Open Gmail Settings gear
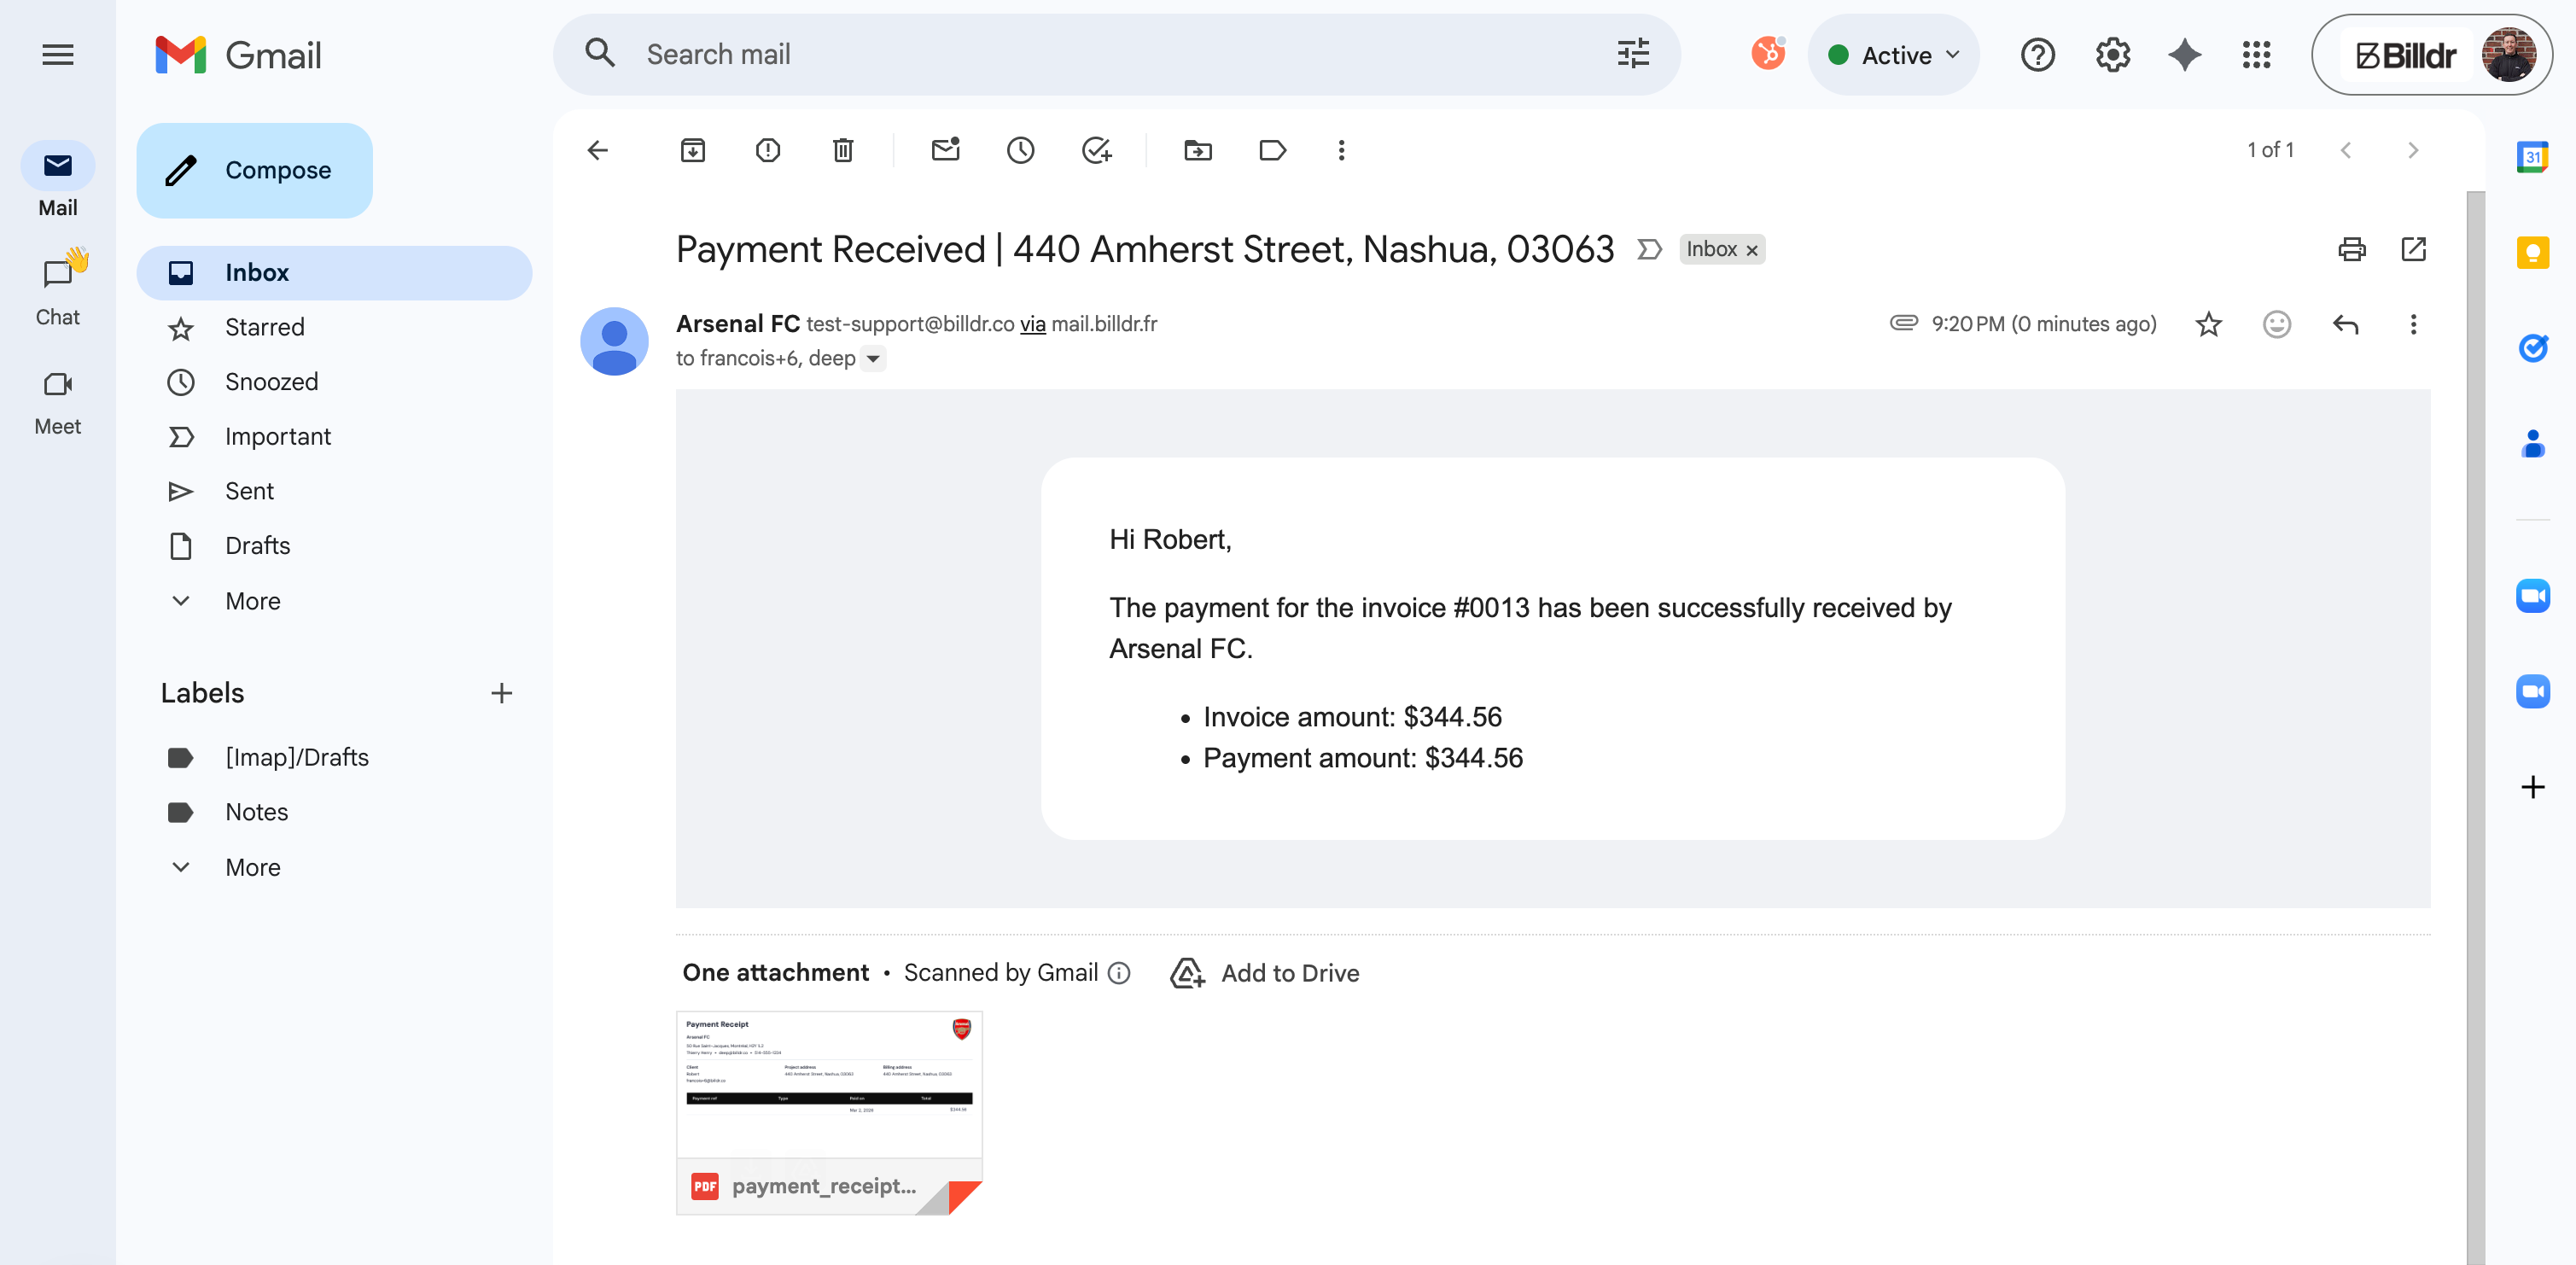 click(x=2112, y=55)
